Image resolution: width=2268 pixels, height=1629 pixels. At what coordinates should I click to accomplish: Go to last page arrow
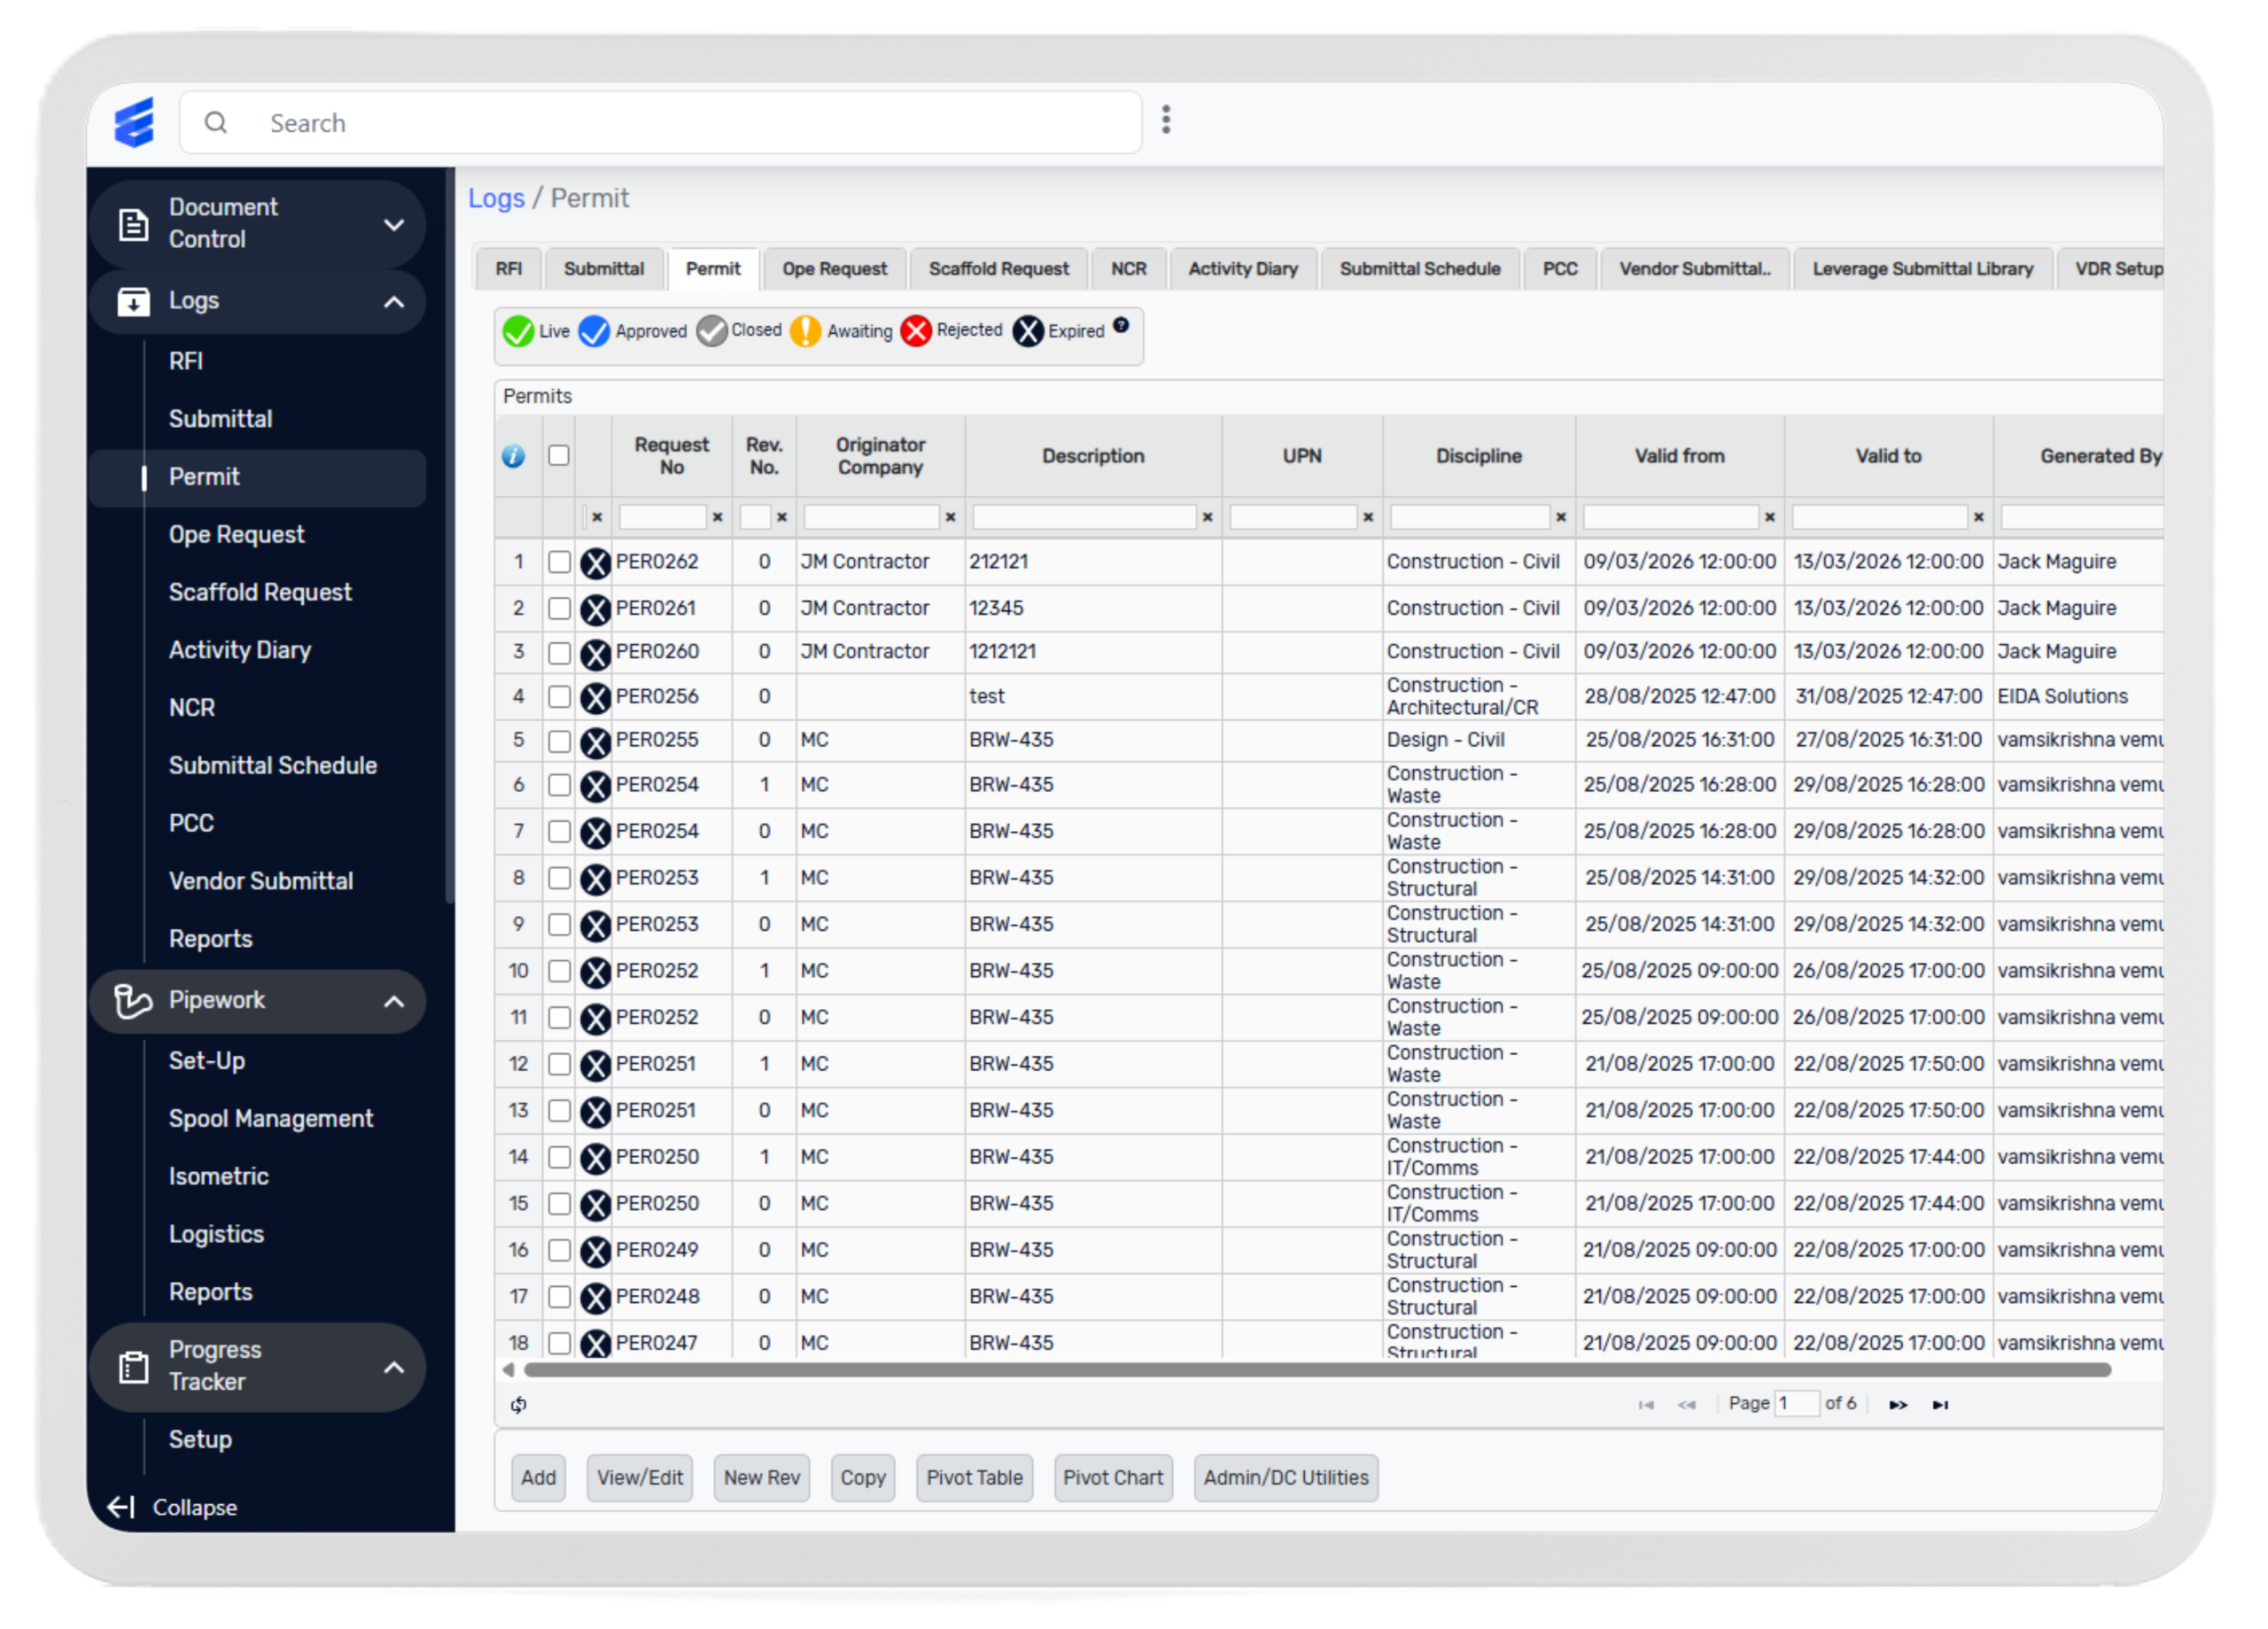(1940, 1405)
